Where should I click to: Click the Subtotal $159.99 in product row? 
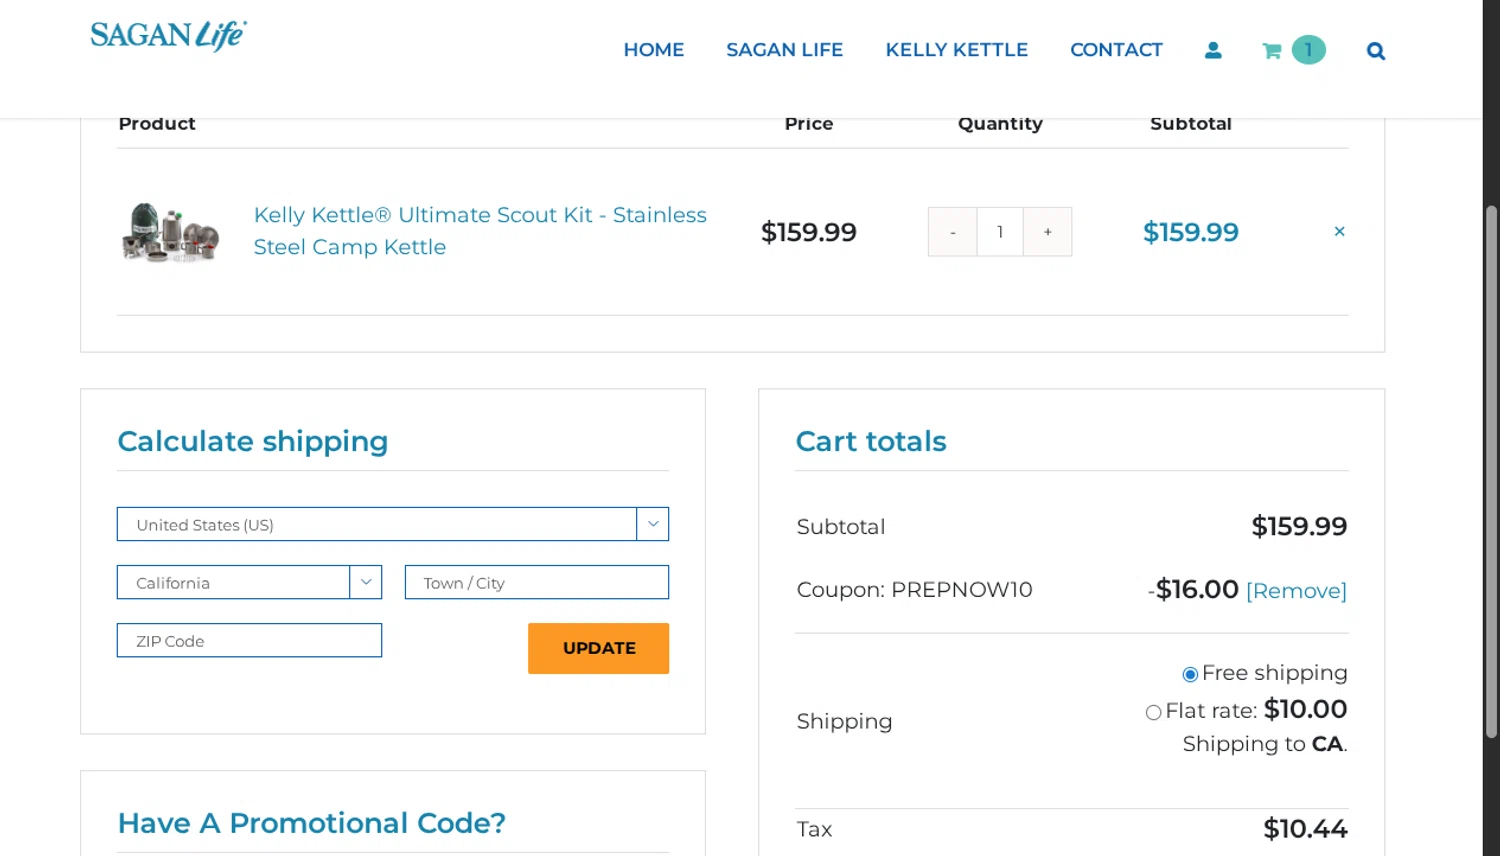(1191, 232)
